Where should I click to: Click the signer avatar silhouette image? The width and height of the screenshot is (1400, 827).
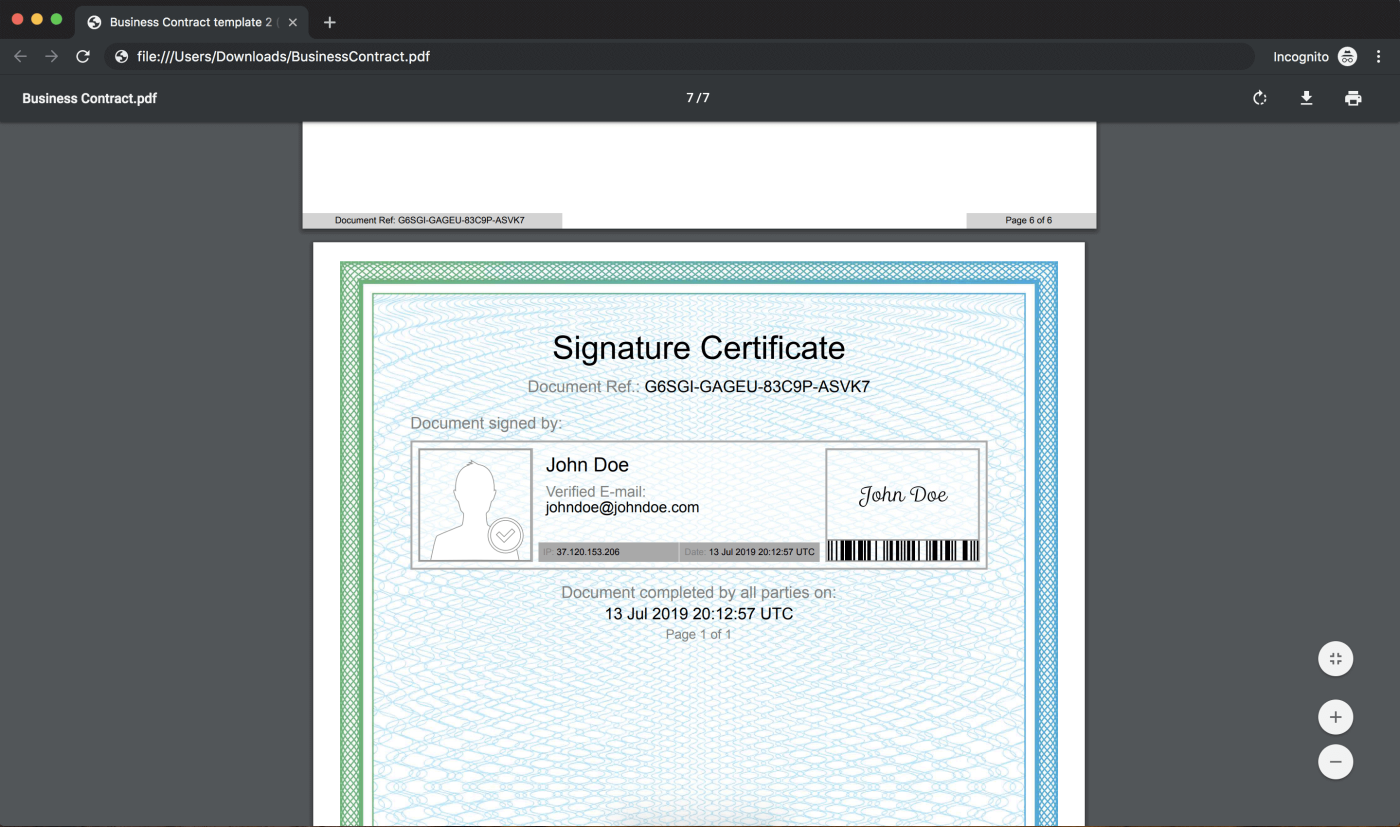click(x=475, y=506)
